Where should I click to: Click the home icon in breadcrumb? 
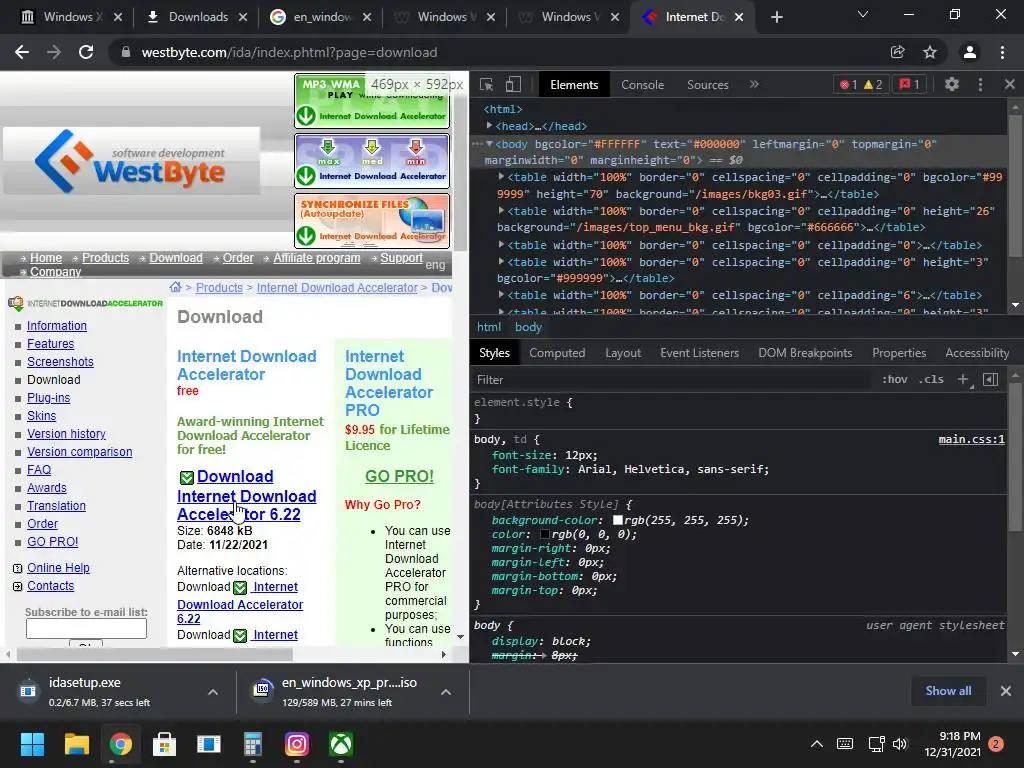(x=175, y=287)
